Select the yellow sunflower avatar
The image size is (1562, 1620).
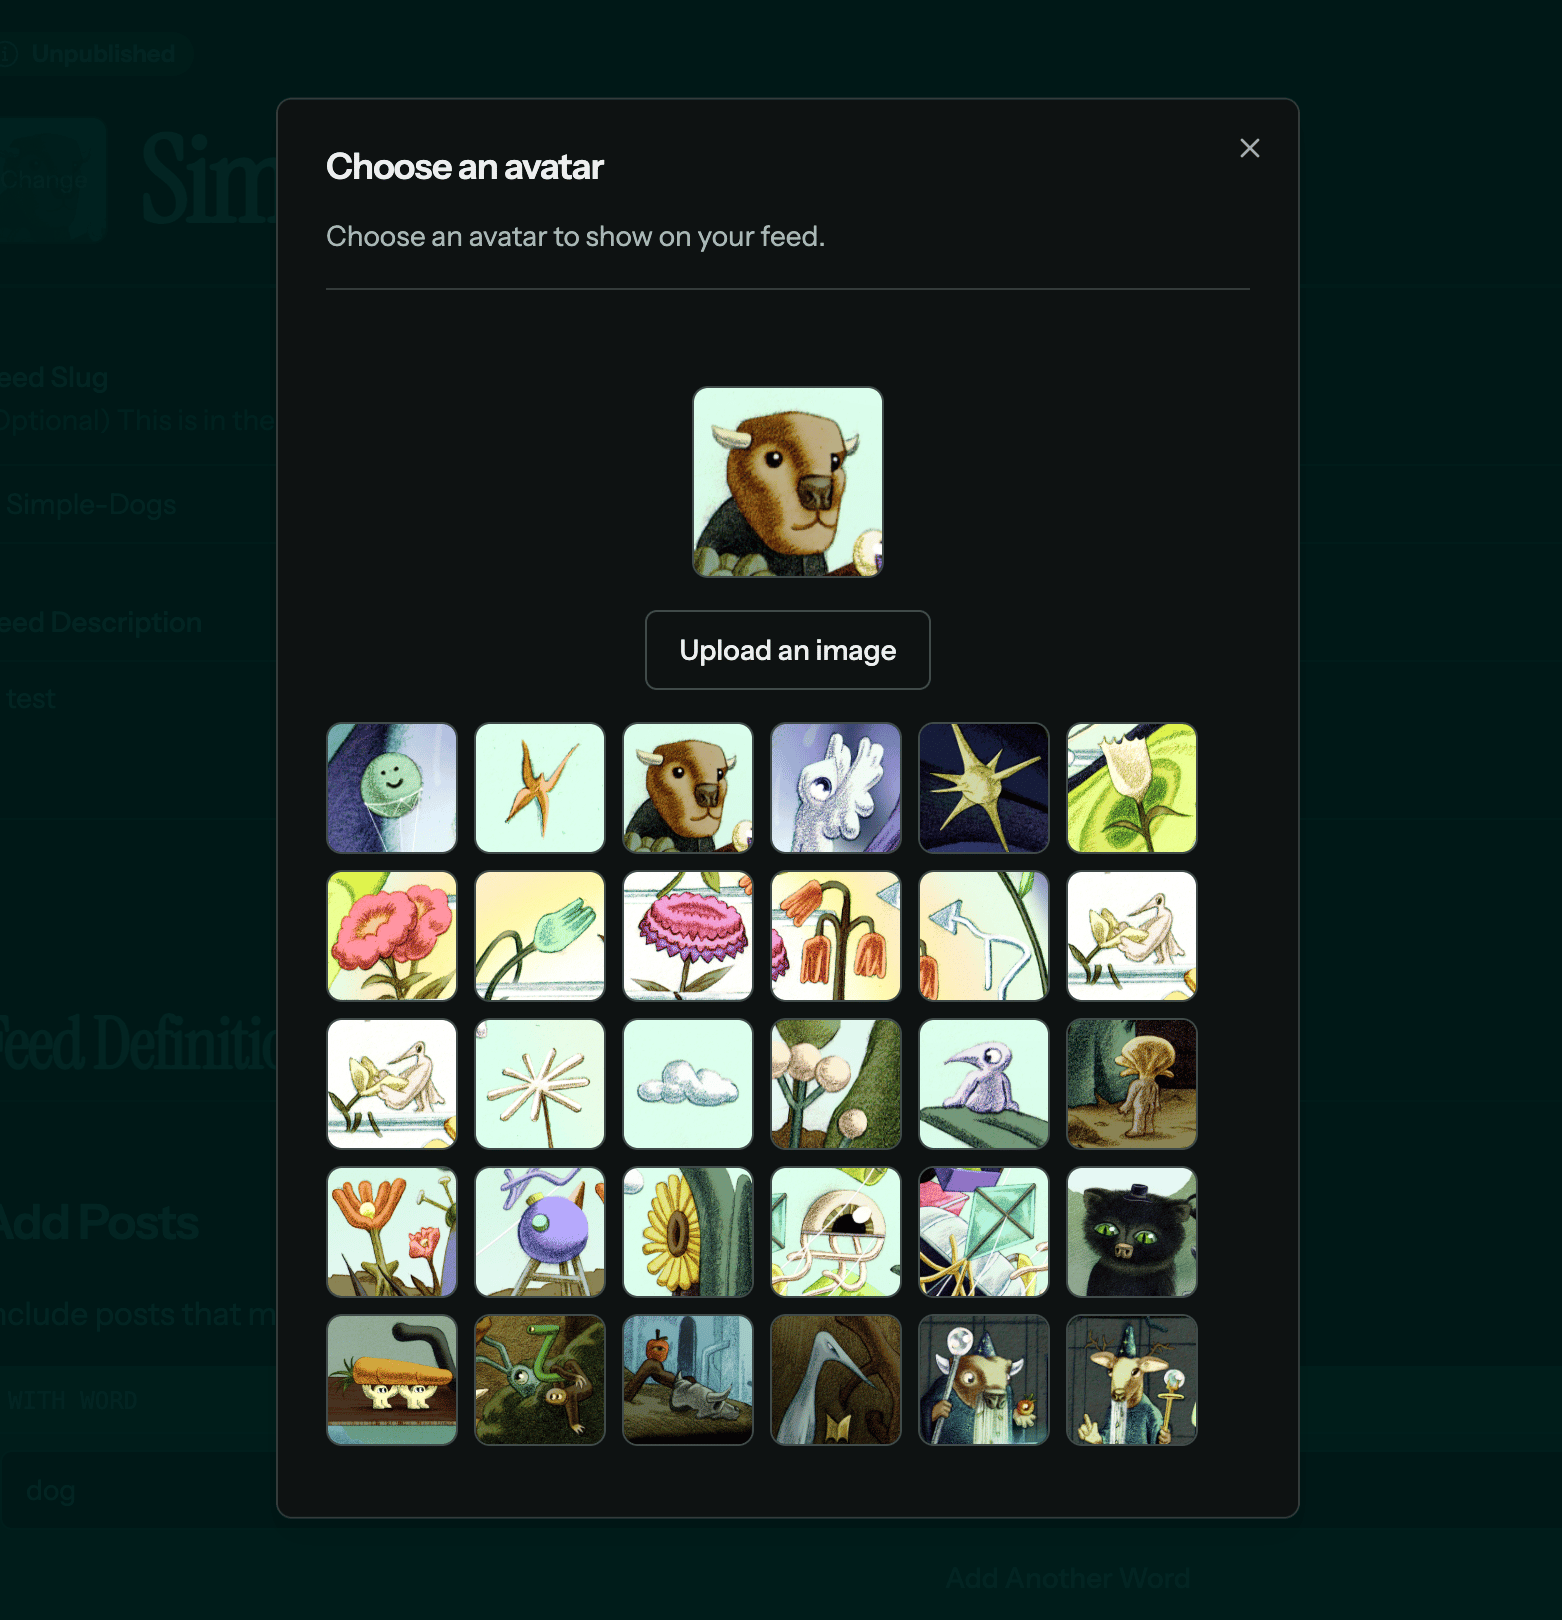(688, 1232)
